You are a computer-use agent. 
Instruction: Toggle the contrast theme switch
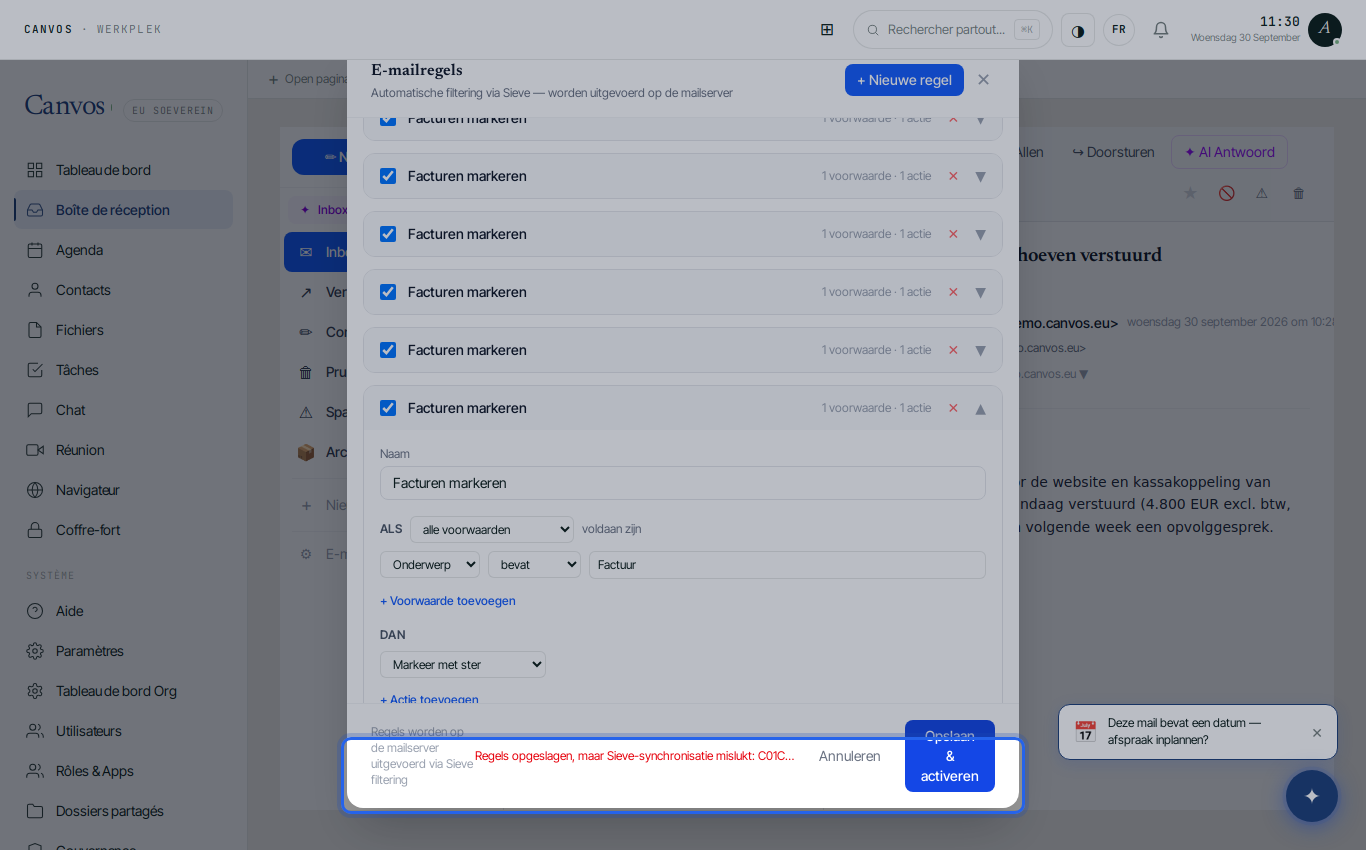tap(1078, 30)
